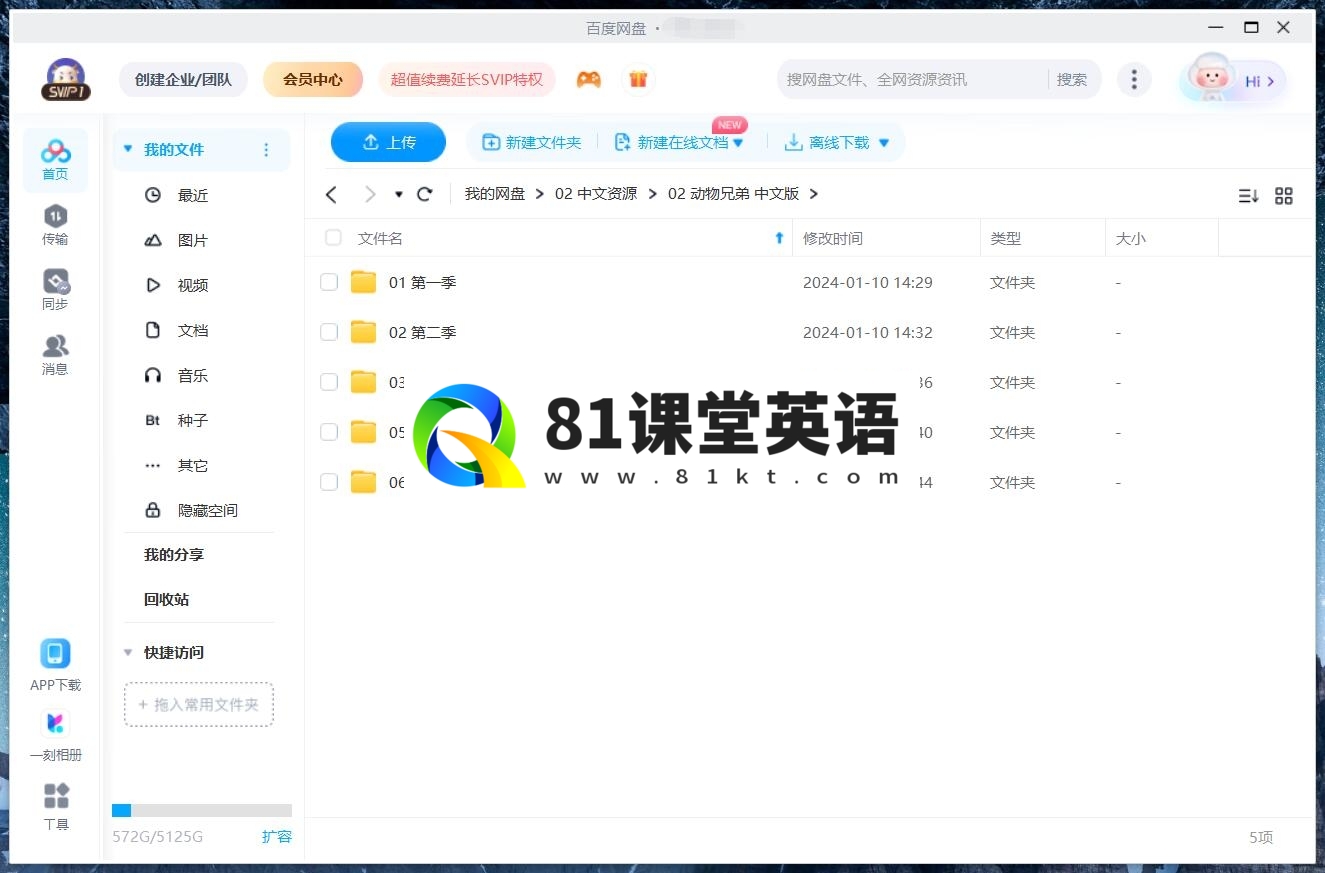Toggle the select-all checkbox in header
The height and width of the screenshot is (873, 1325).
tap(333, 238)
